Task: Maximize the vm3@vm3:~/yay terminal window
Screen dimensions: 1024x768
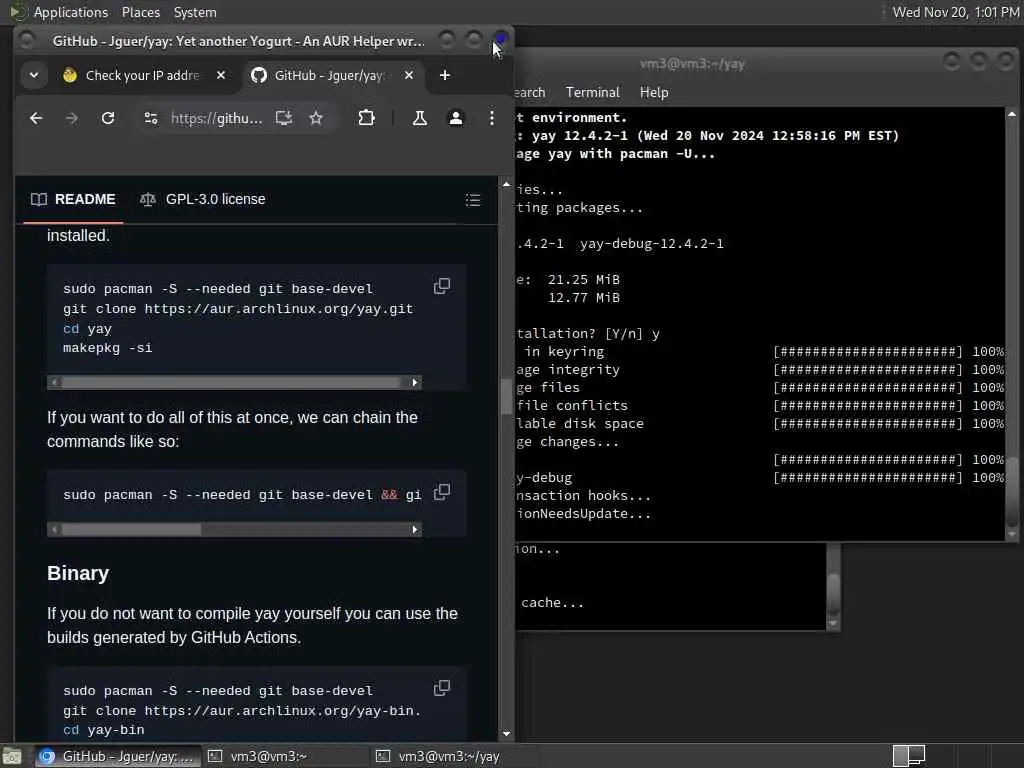Action: 978,61
